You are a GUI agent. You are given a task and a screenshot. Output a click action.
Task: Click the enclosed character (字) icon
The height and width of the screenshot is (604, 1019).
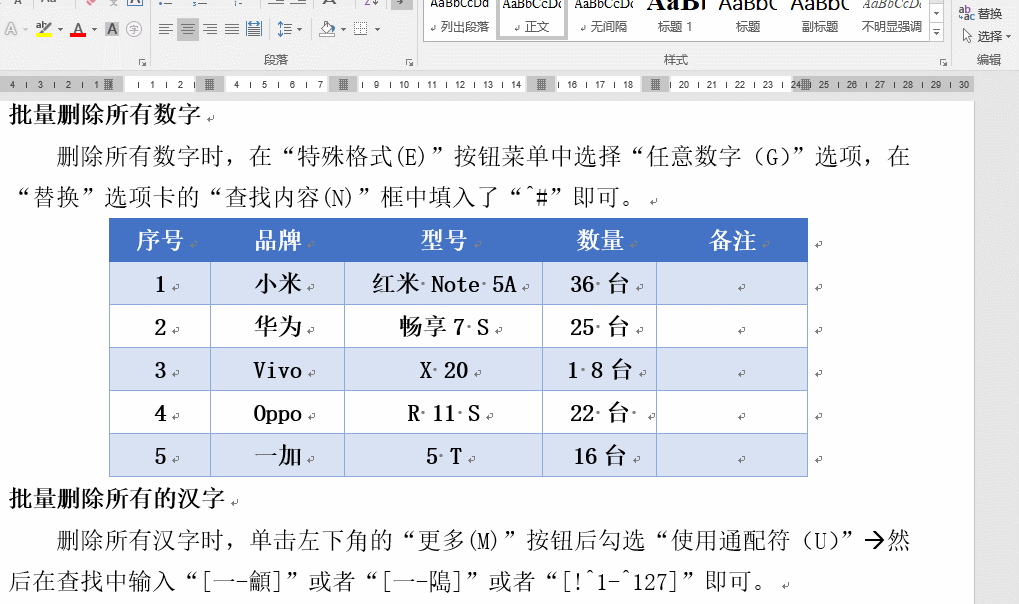click(x=134, y=29)
